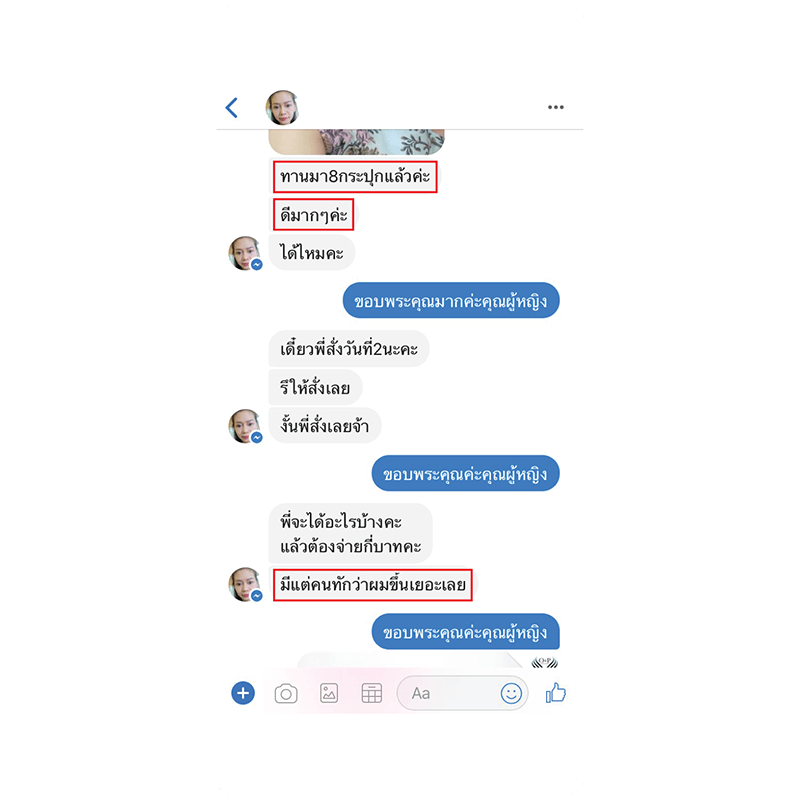800x800 pixels.
Task: Tap the blue back arrow
Action: (x=232, y=108)
